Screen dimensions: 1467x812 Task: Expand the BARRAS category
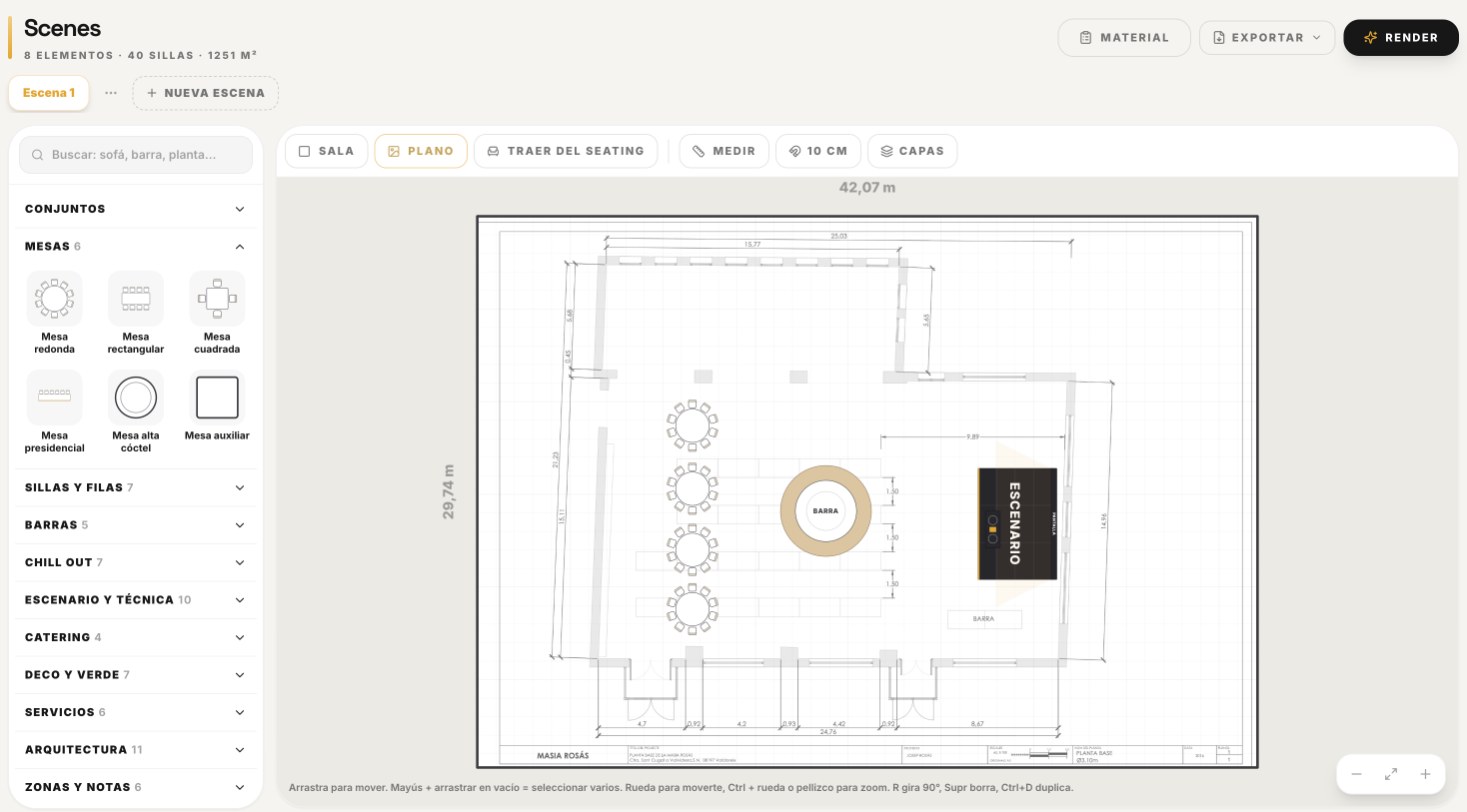135,525
